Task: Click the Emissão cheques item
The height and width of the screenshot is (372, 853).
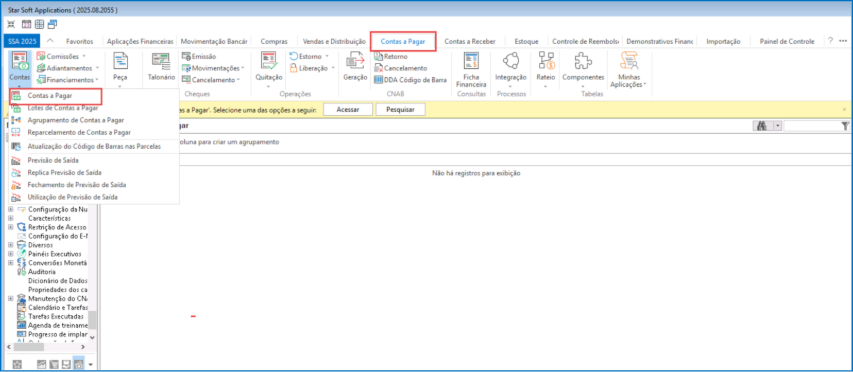Action: (199, 57)
